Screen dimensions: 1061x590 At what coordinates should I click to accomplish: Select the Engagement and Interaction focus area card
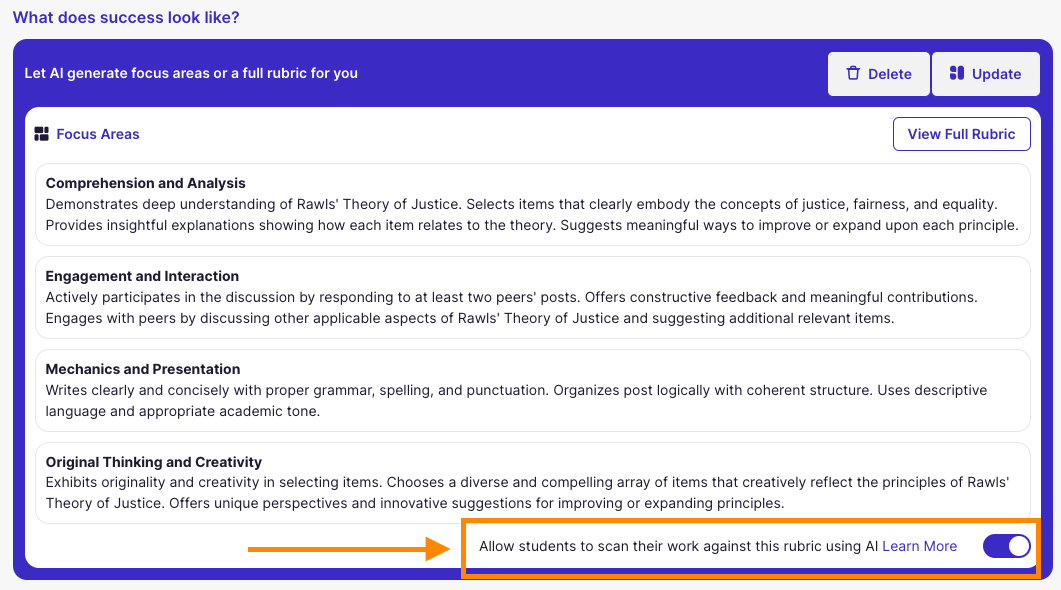532,297
